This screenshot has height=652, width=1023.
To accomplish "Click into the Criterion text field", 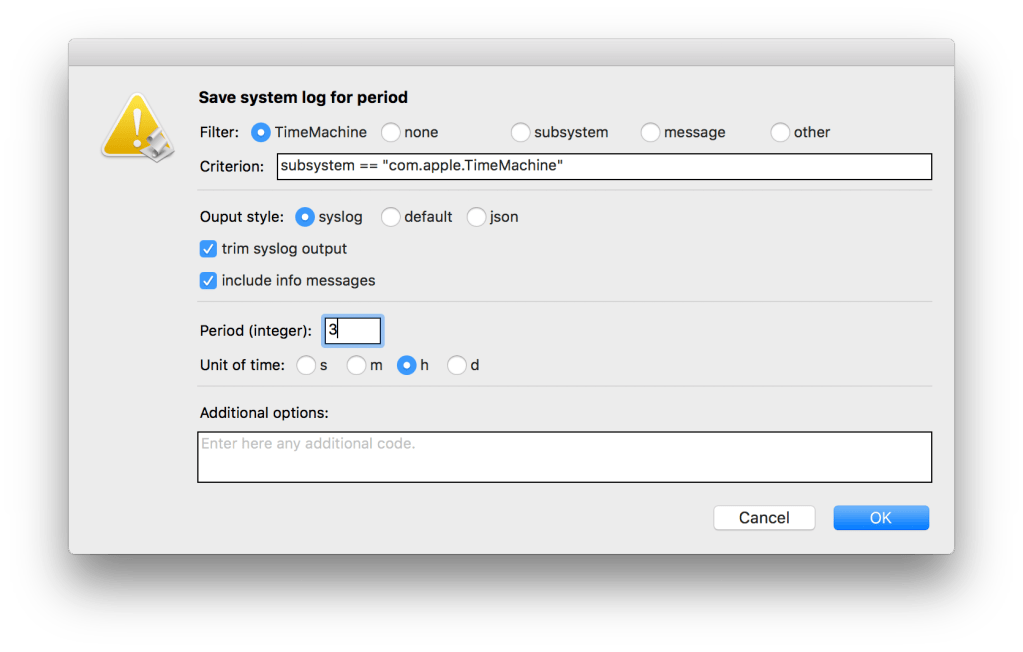I will tap(604, 166).
